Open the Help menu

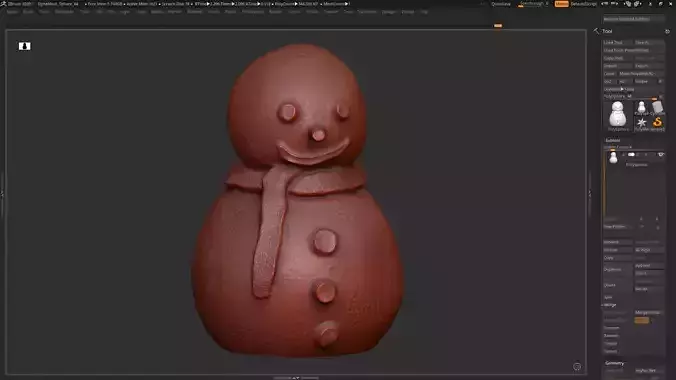[x=424, y=12]
